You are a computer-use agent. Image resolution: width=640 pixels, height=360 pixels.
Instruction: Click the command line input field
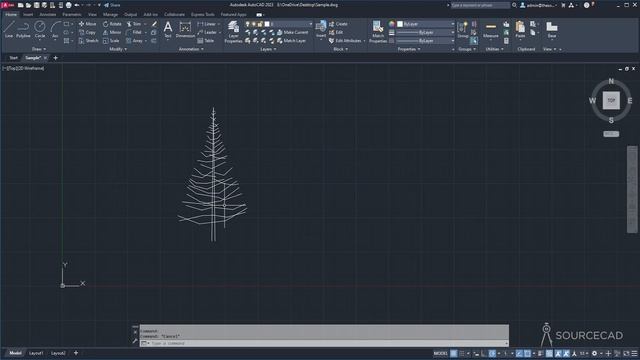[327, 343]
